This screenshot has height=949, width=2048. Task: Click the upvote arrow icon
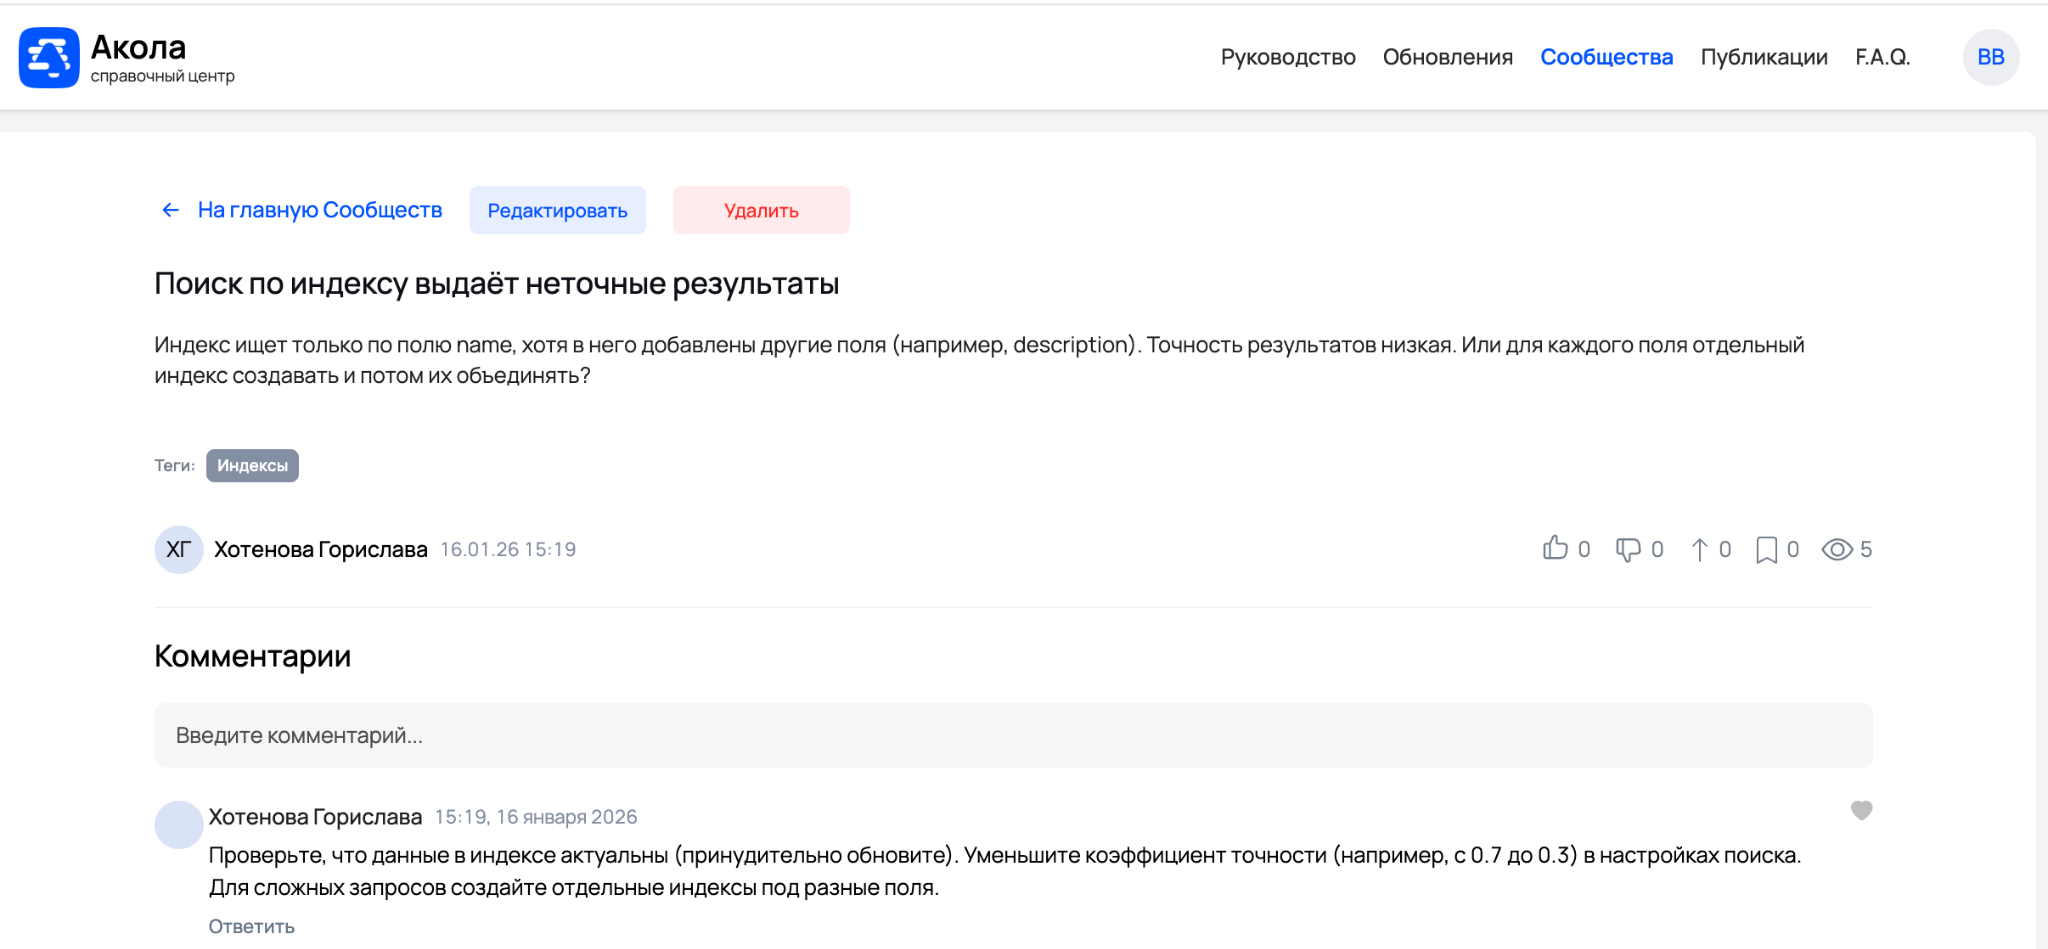click(1699, 549)
